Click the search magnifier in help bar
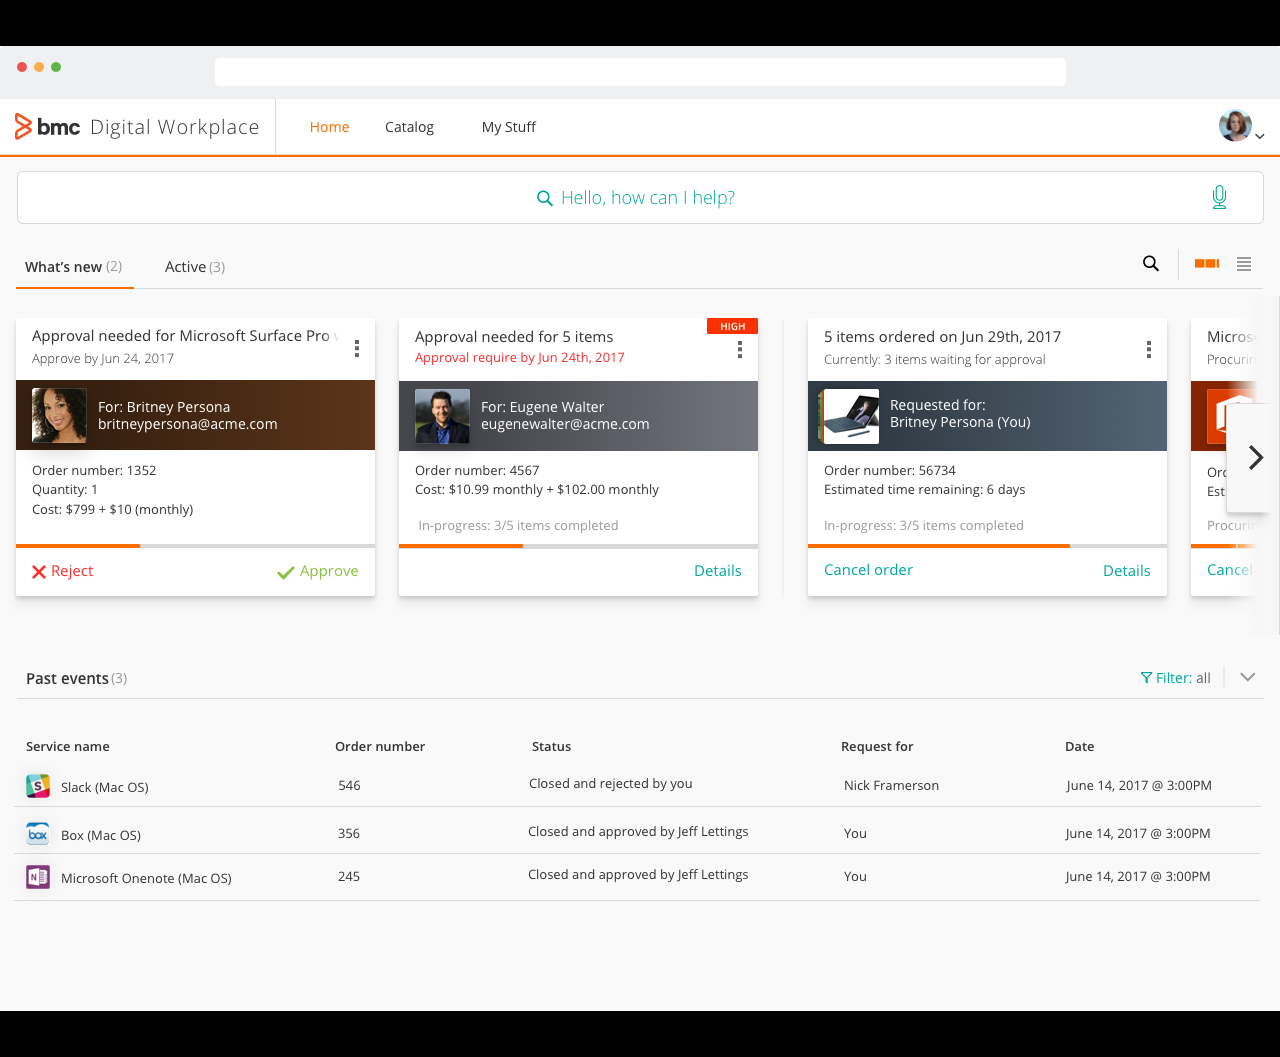This screenshot has width=1280, height=1057. [x=545, y=198]
